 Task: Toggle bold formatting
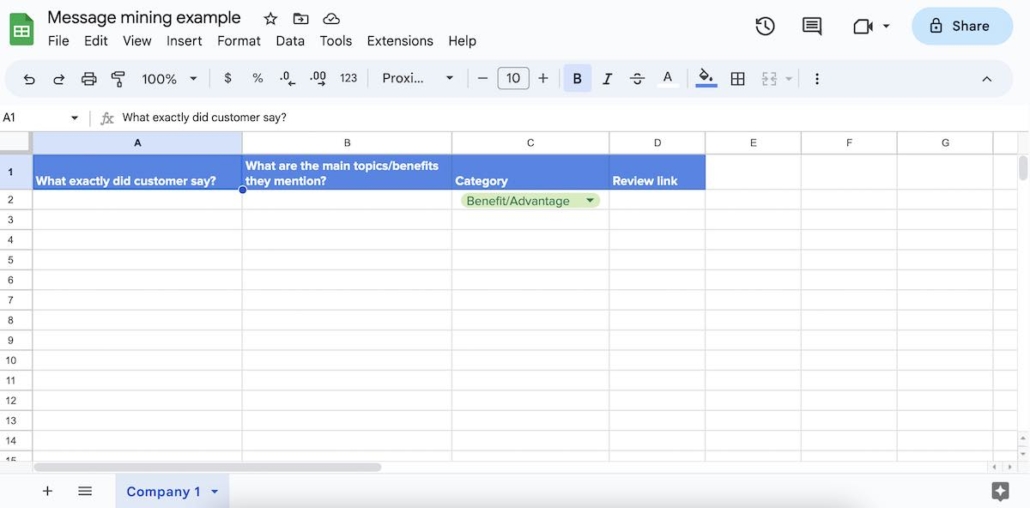point(577,79)
